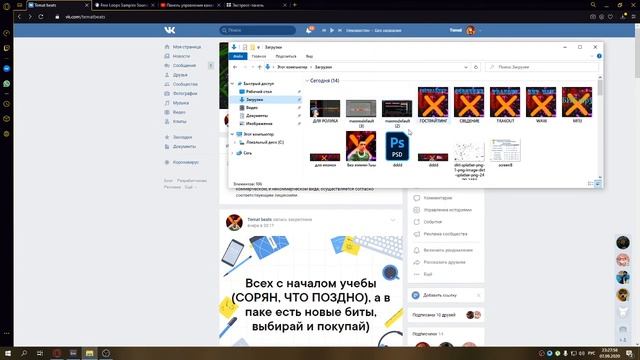The width and height of the screenshot is (640, 360).
Task: Collapse the Быстрый доступ tree node
Action: [x=233, y=84]
